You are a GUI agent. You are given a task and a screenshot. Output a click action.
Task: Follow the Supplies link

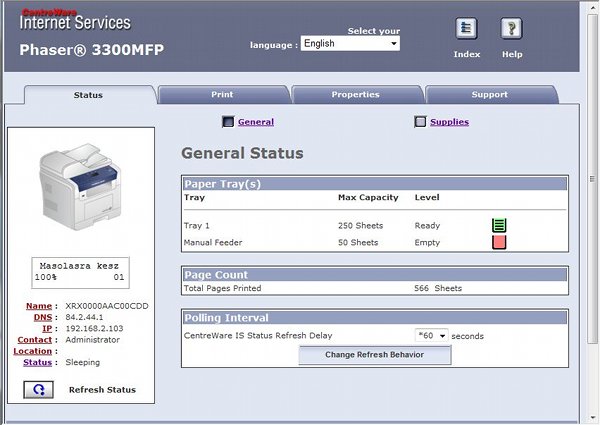click(450, 122)
